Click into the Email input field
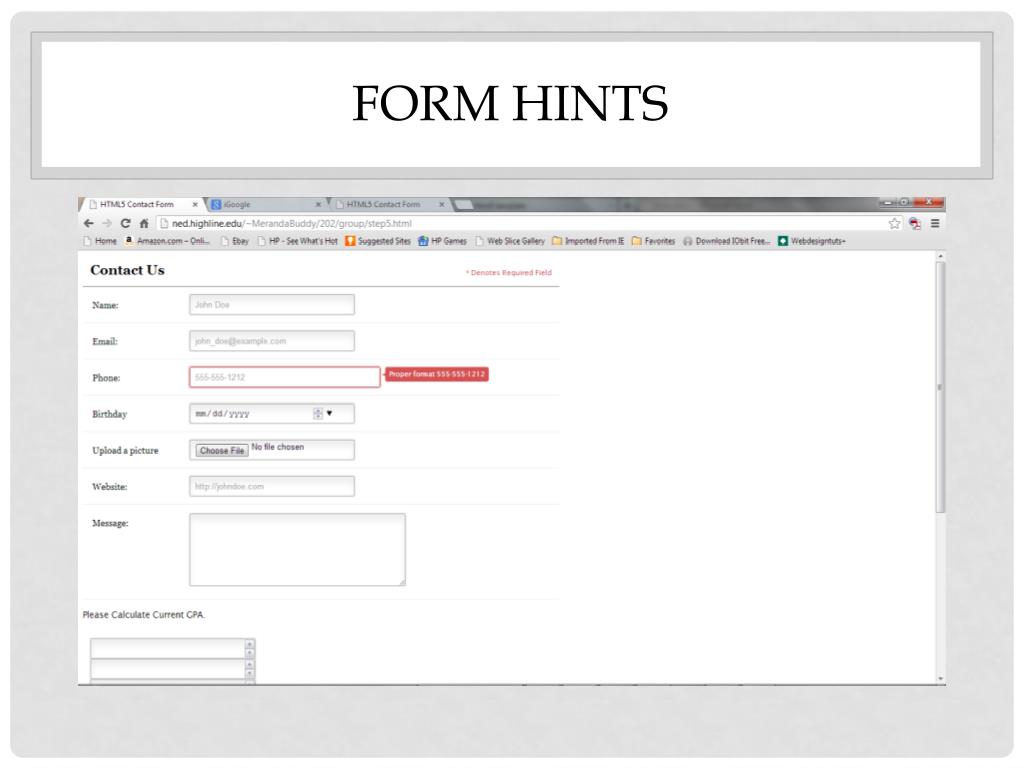The width and height of the screenshot is (1024, 768). coord(272,341)
